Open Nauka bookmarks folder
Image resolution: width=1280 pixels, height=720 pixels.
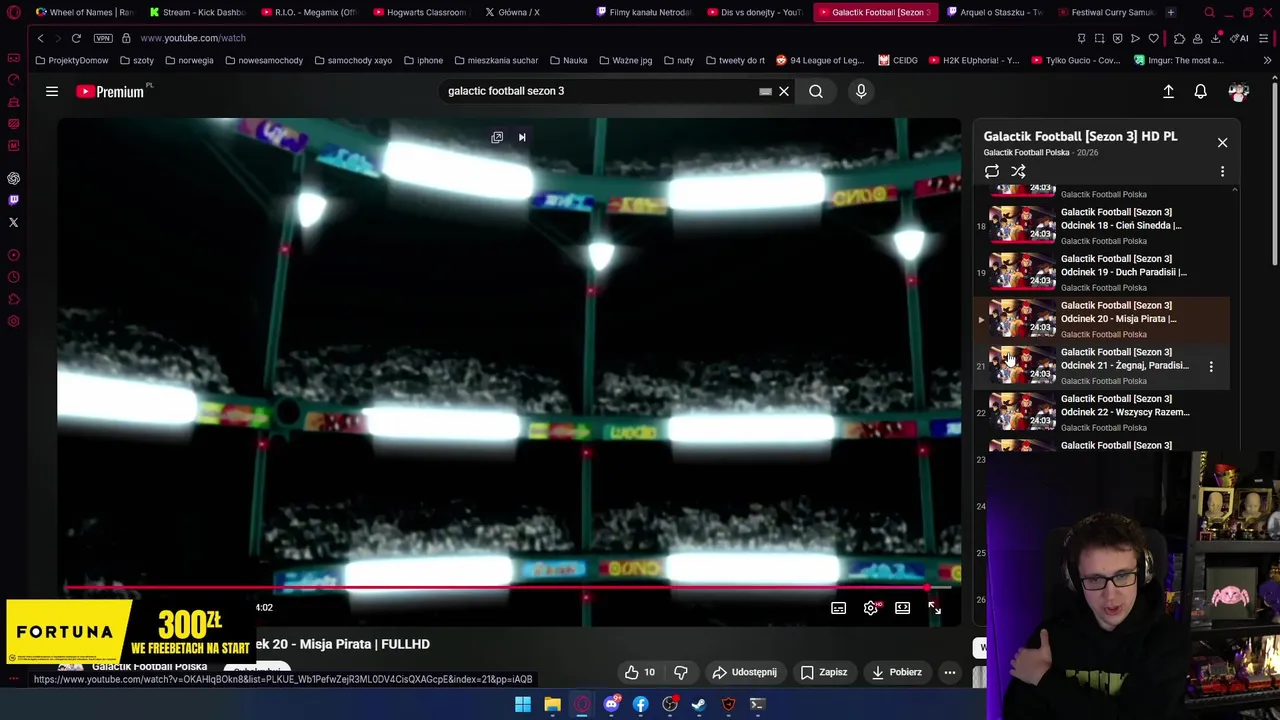pyautogui.click(x=568, y=60)
